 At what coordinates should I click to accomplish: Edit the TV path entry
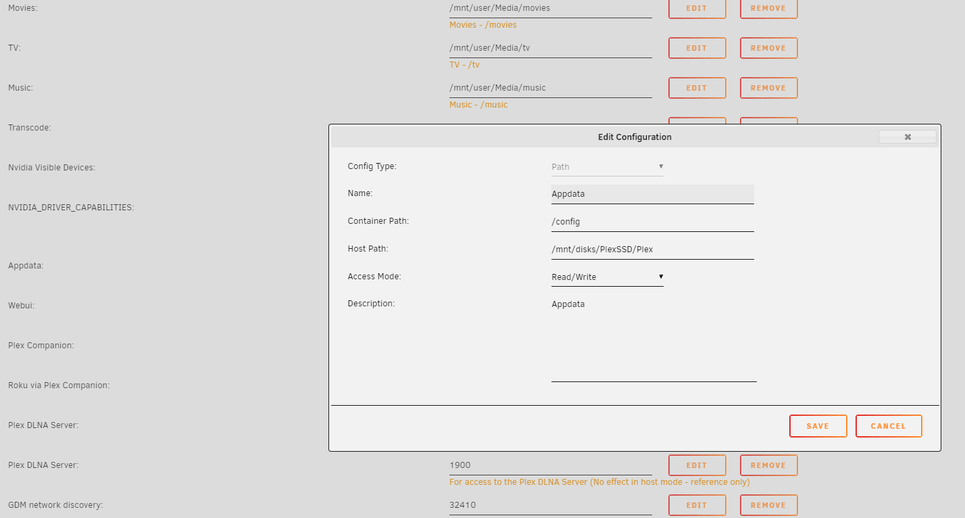[697, 48]
